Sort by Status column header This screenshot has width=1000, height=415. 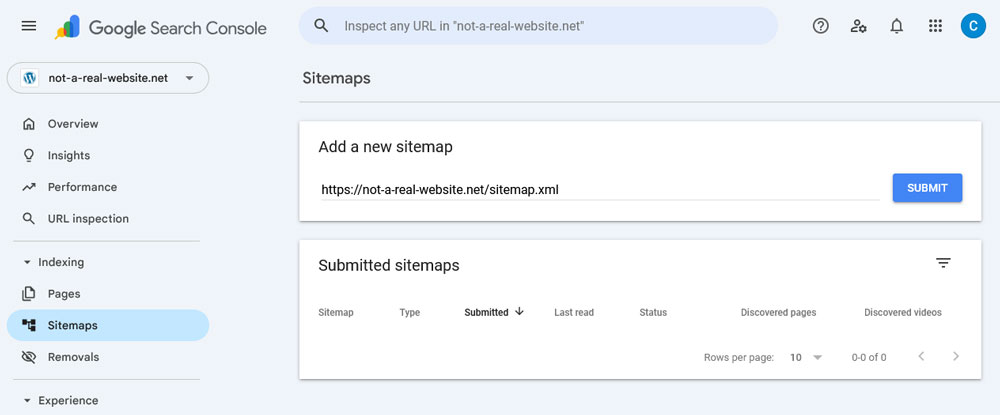(x=653, y=312)
